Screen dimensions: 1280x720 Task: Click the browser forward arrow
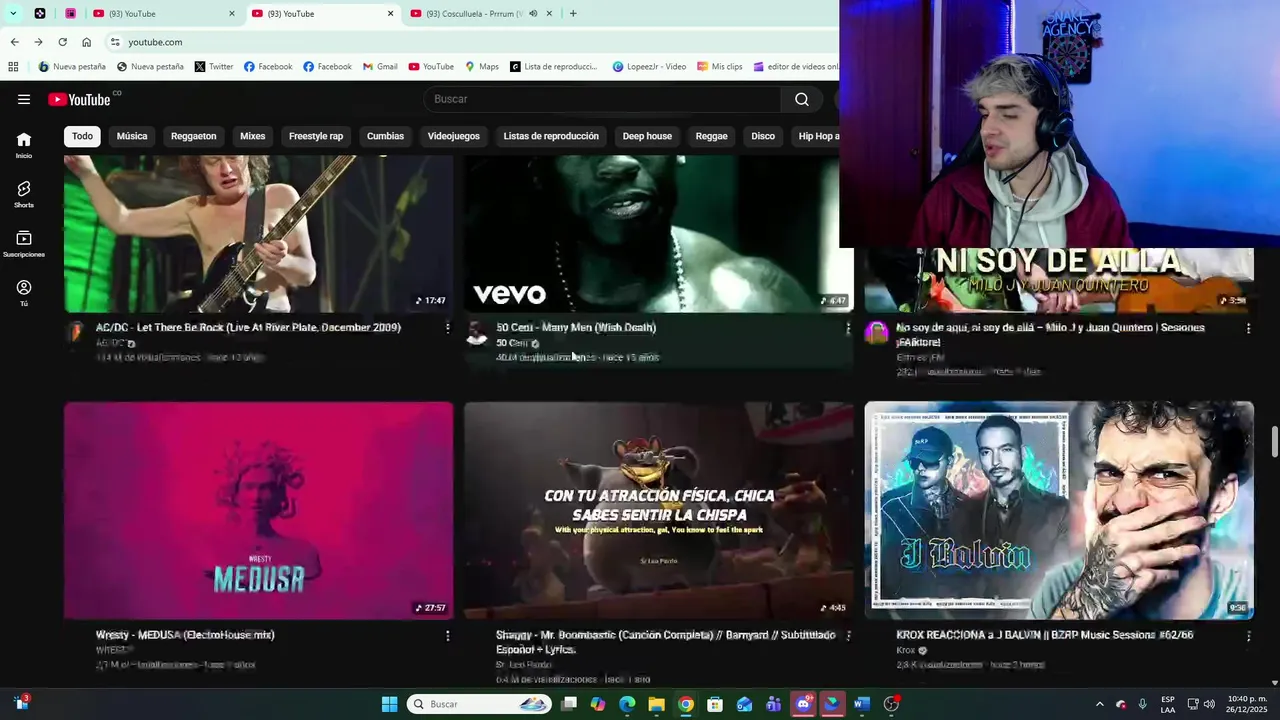pyautogui.click(x=38, y=42)
